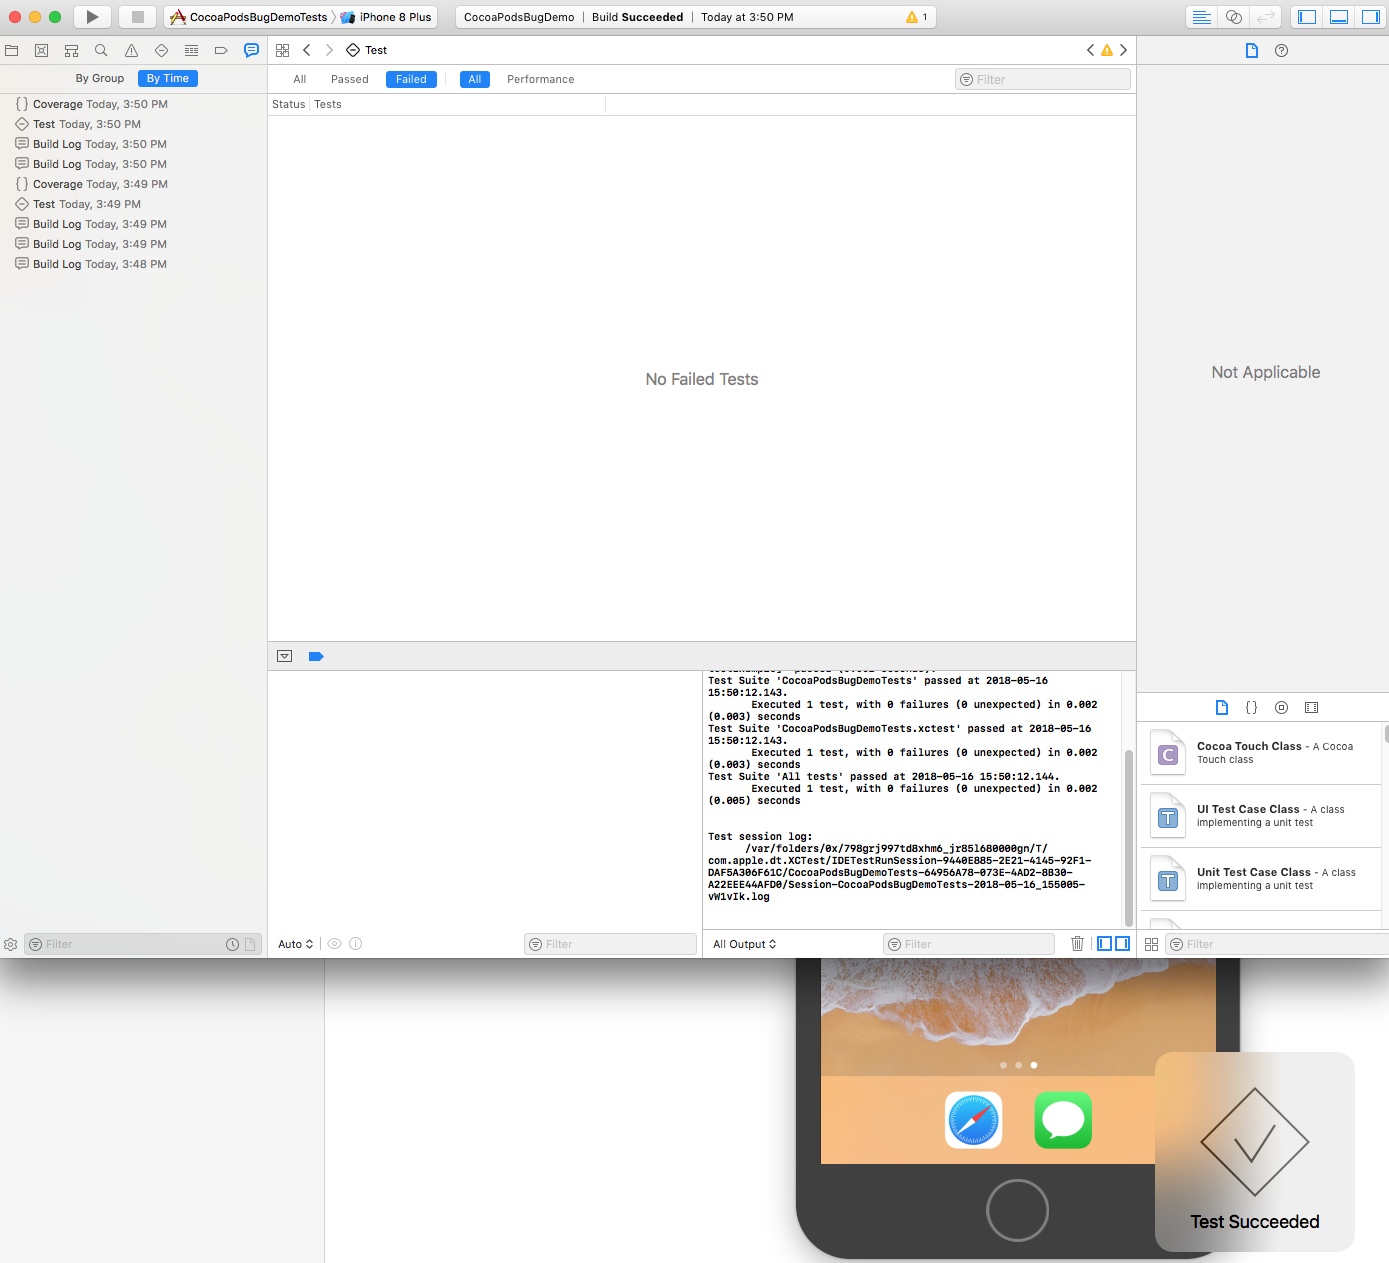Show only Passed tests

(350, 79)
